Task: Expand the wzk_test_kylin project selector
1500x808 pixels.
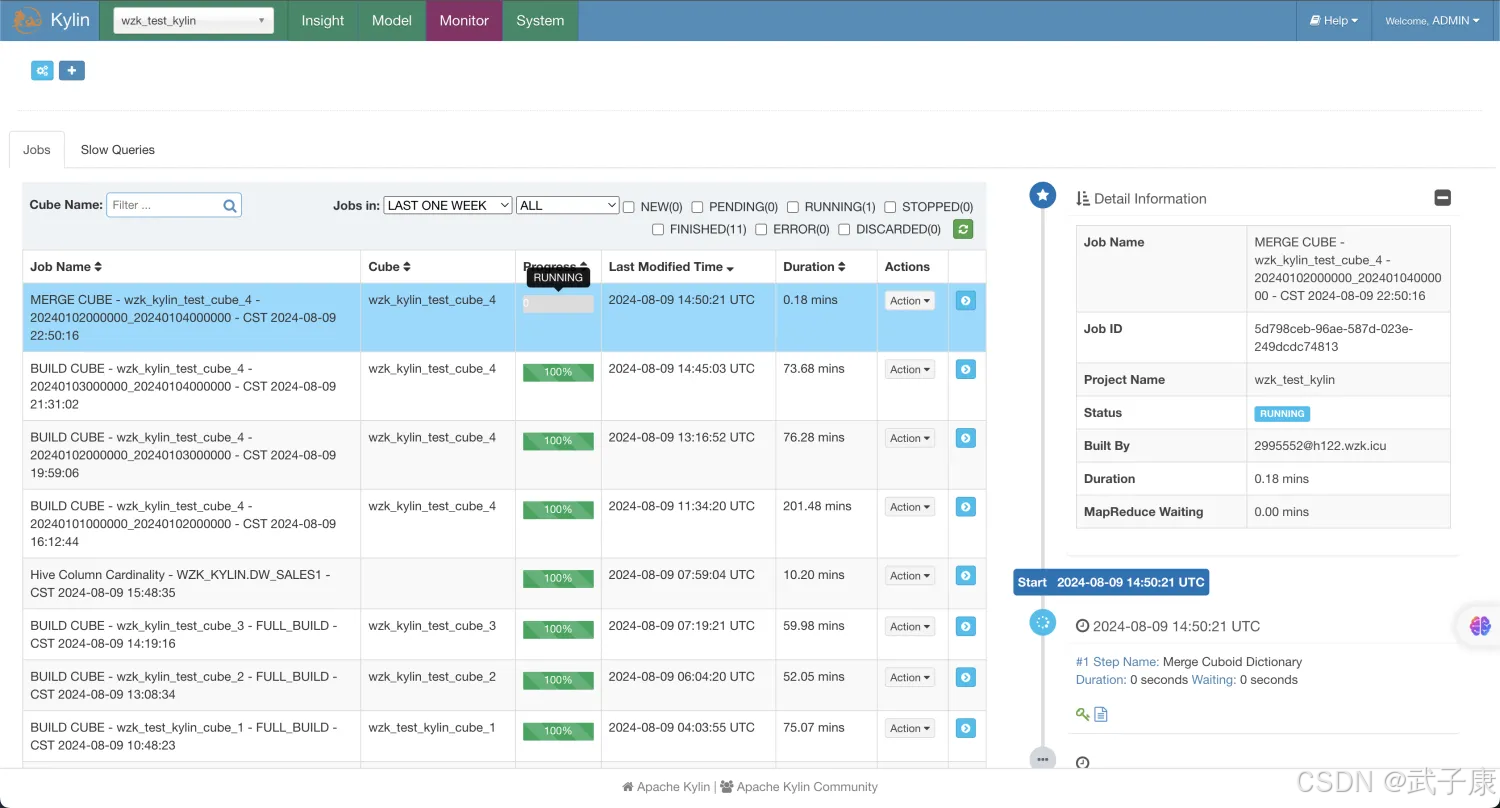Action: tap(193, 20)
